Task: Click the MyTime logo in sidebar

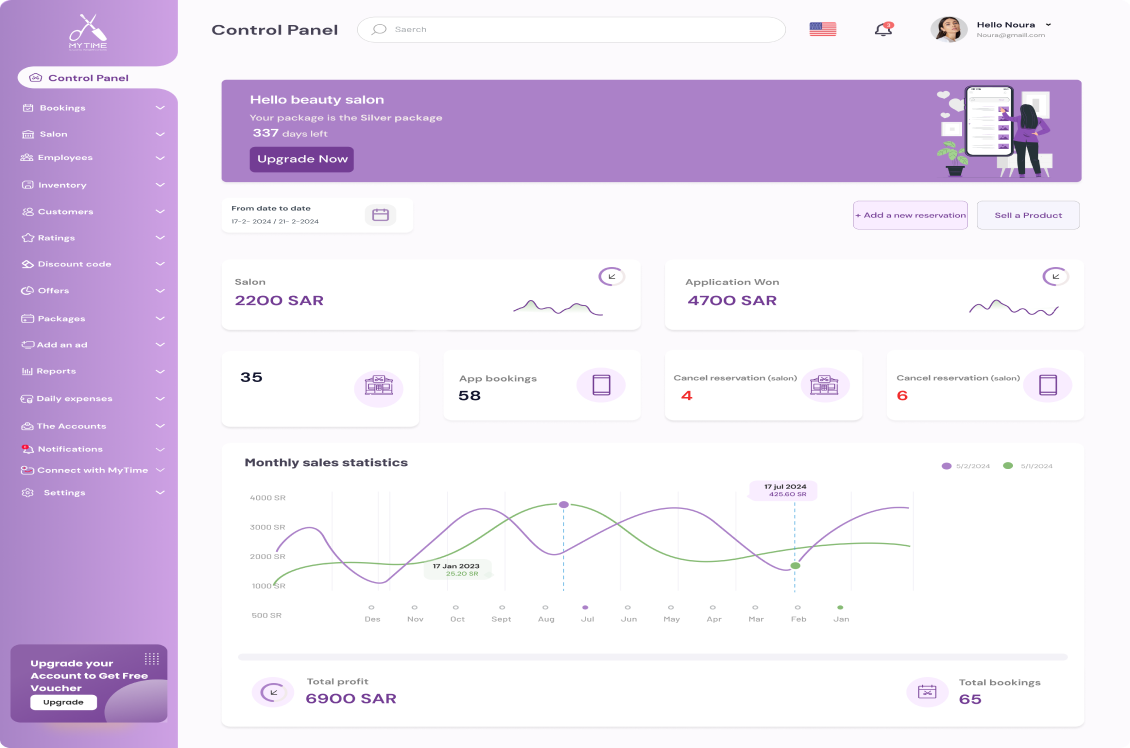Action: 88,31
